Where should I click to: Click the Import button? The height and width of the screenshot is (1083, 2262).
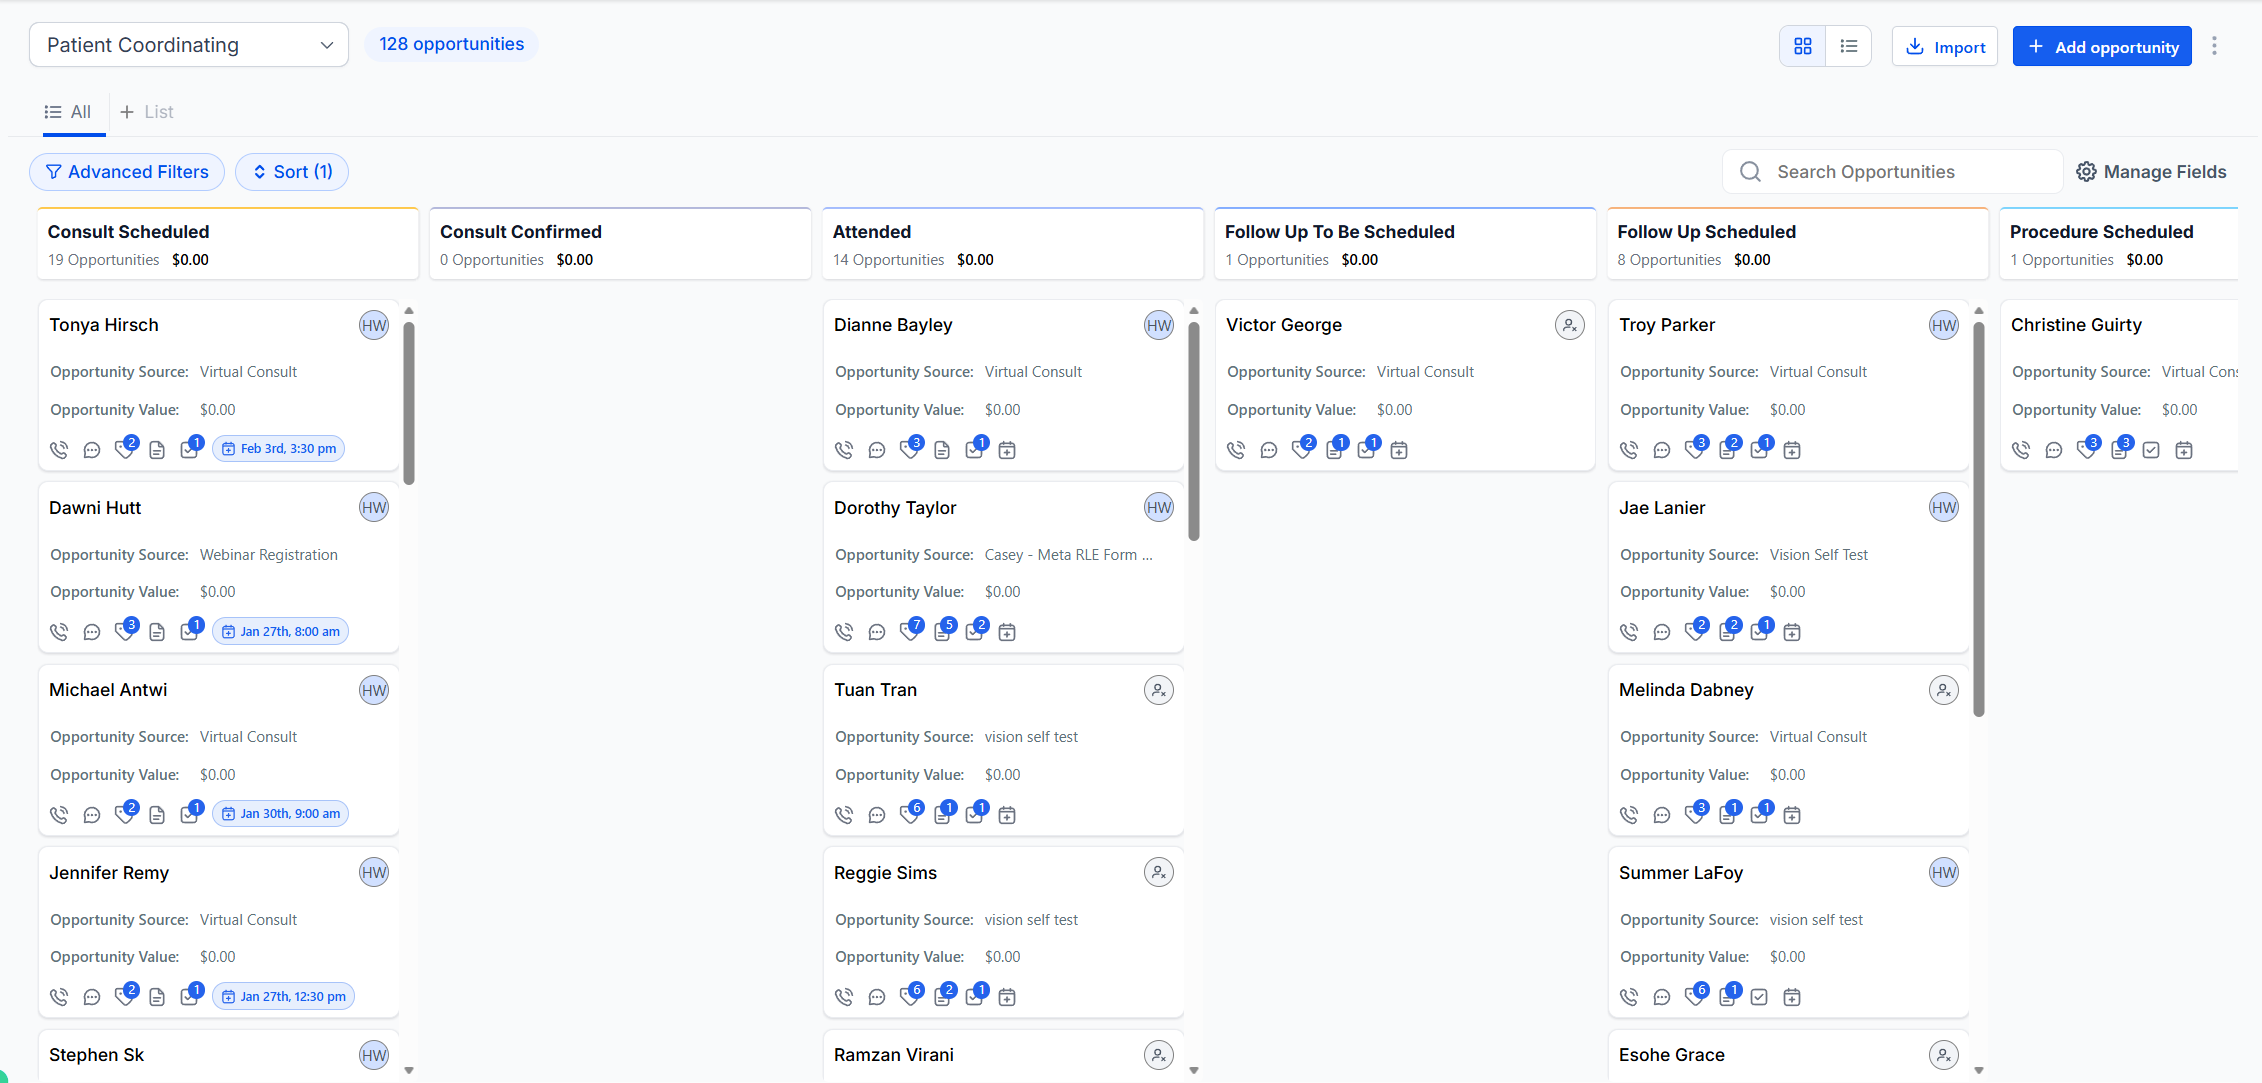1944,47
